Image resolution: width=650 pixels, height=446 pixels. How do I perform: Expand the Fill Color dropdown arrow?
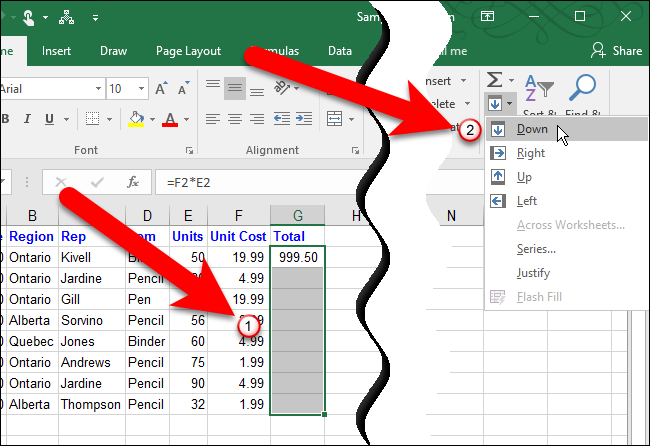tap(153, 119)
